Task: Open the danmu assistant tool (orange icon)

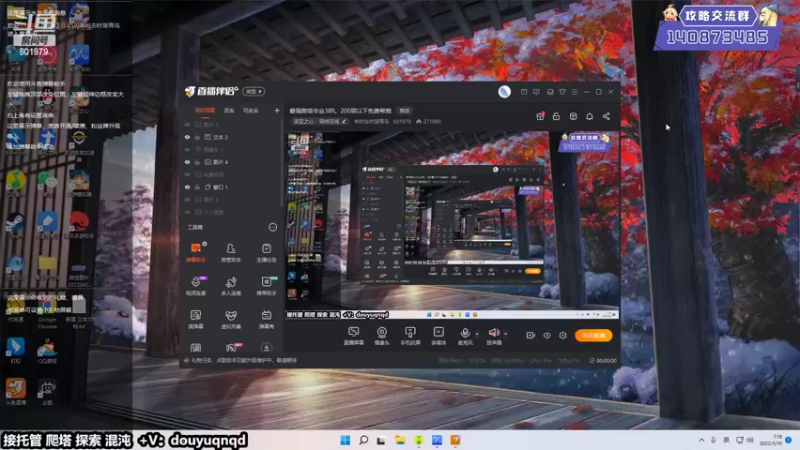Action: point(195,252)
